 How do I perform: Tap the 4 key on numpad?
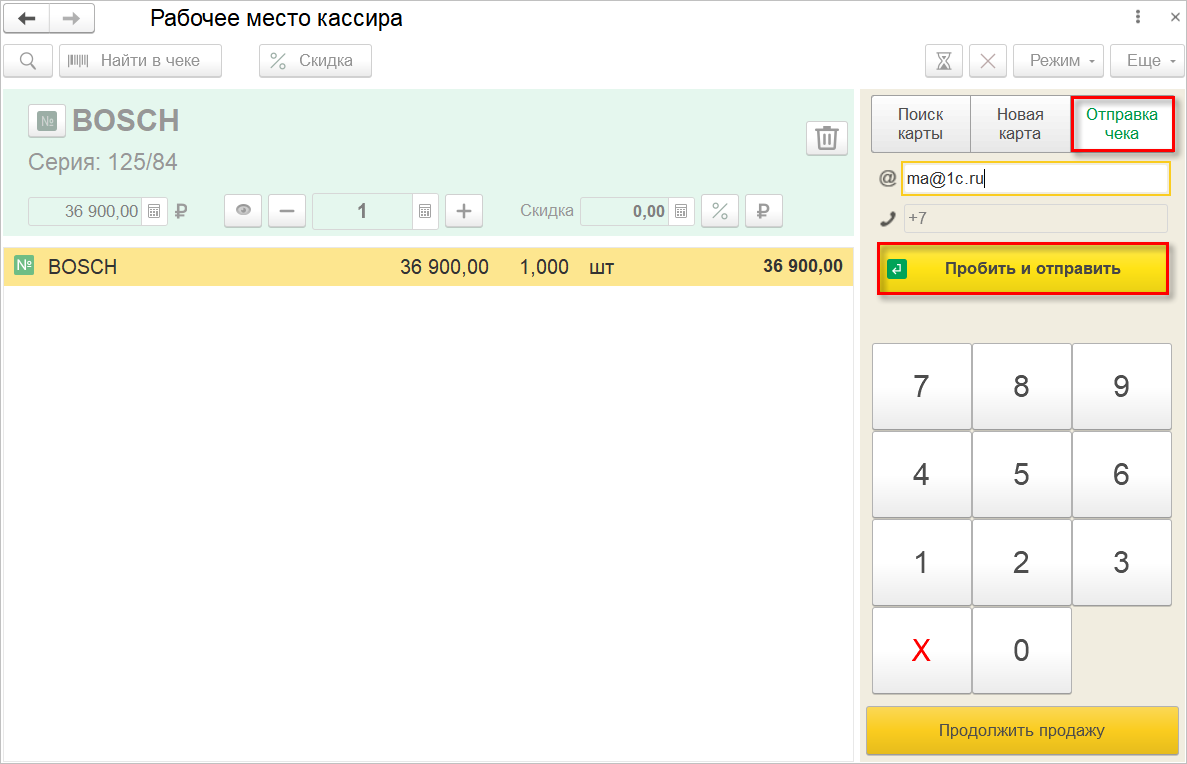(921, 474)
